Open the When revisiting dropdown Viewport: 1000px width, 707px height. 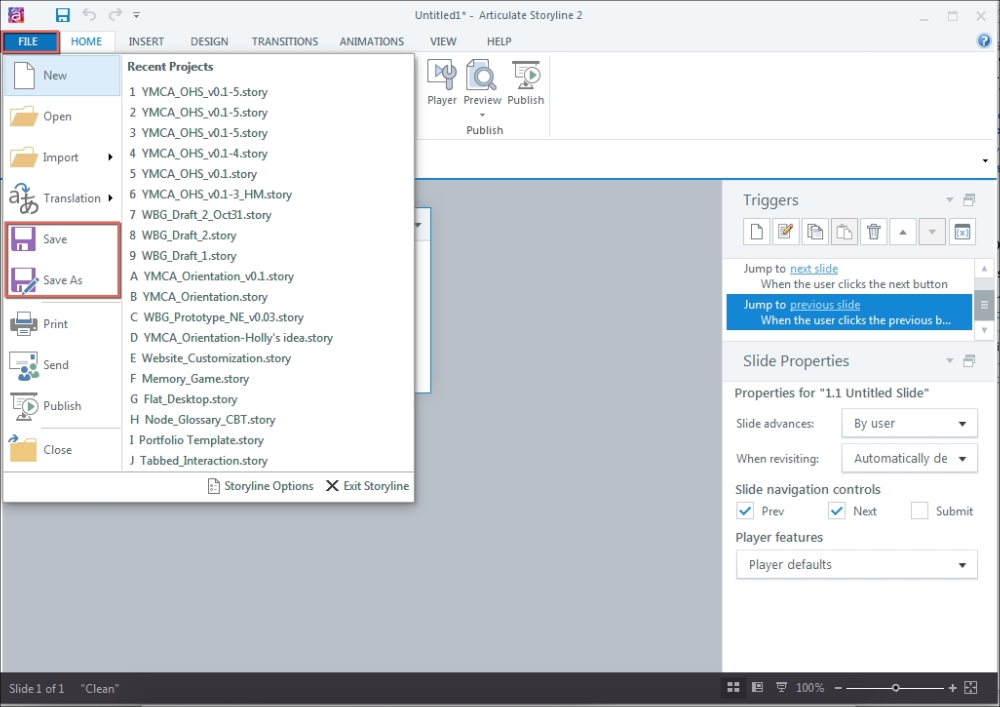coord(909,458)
